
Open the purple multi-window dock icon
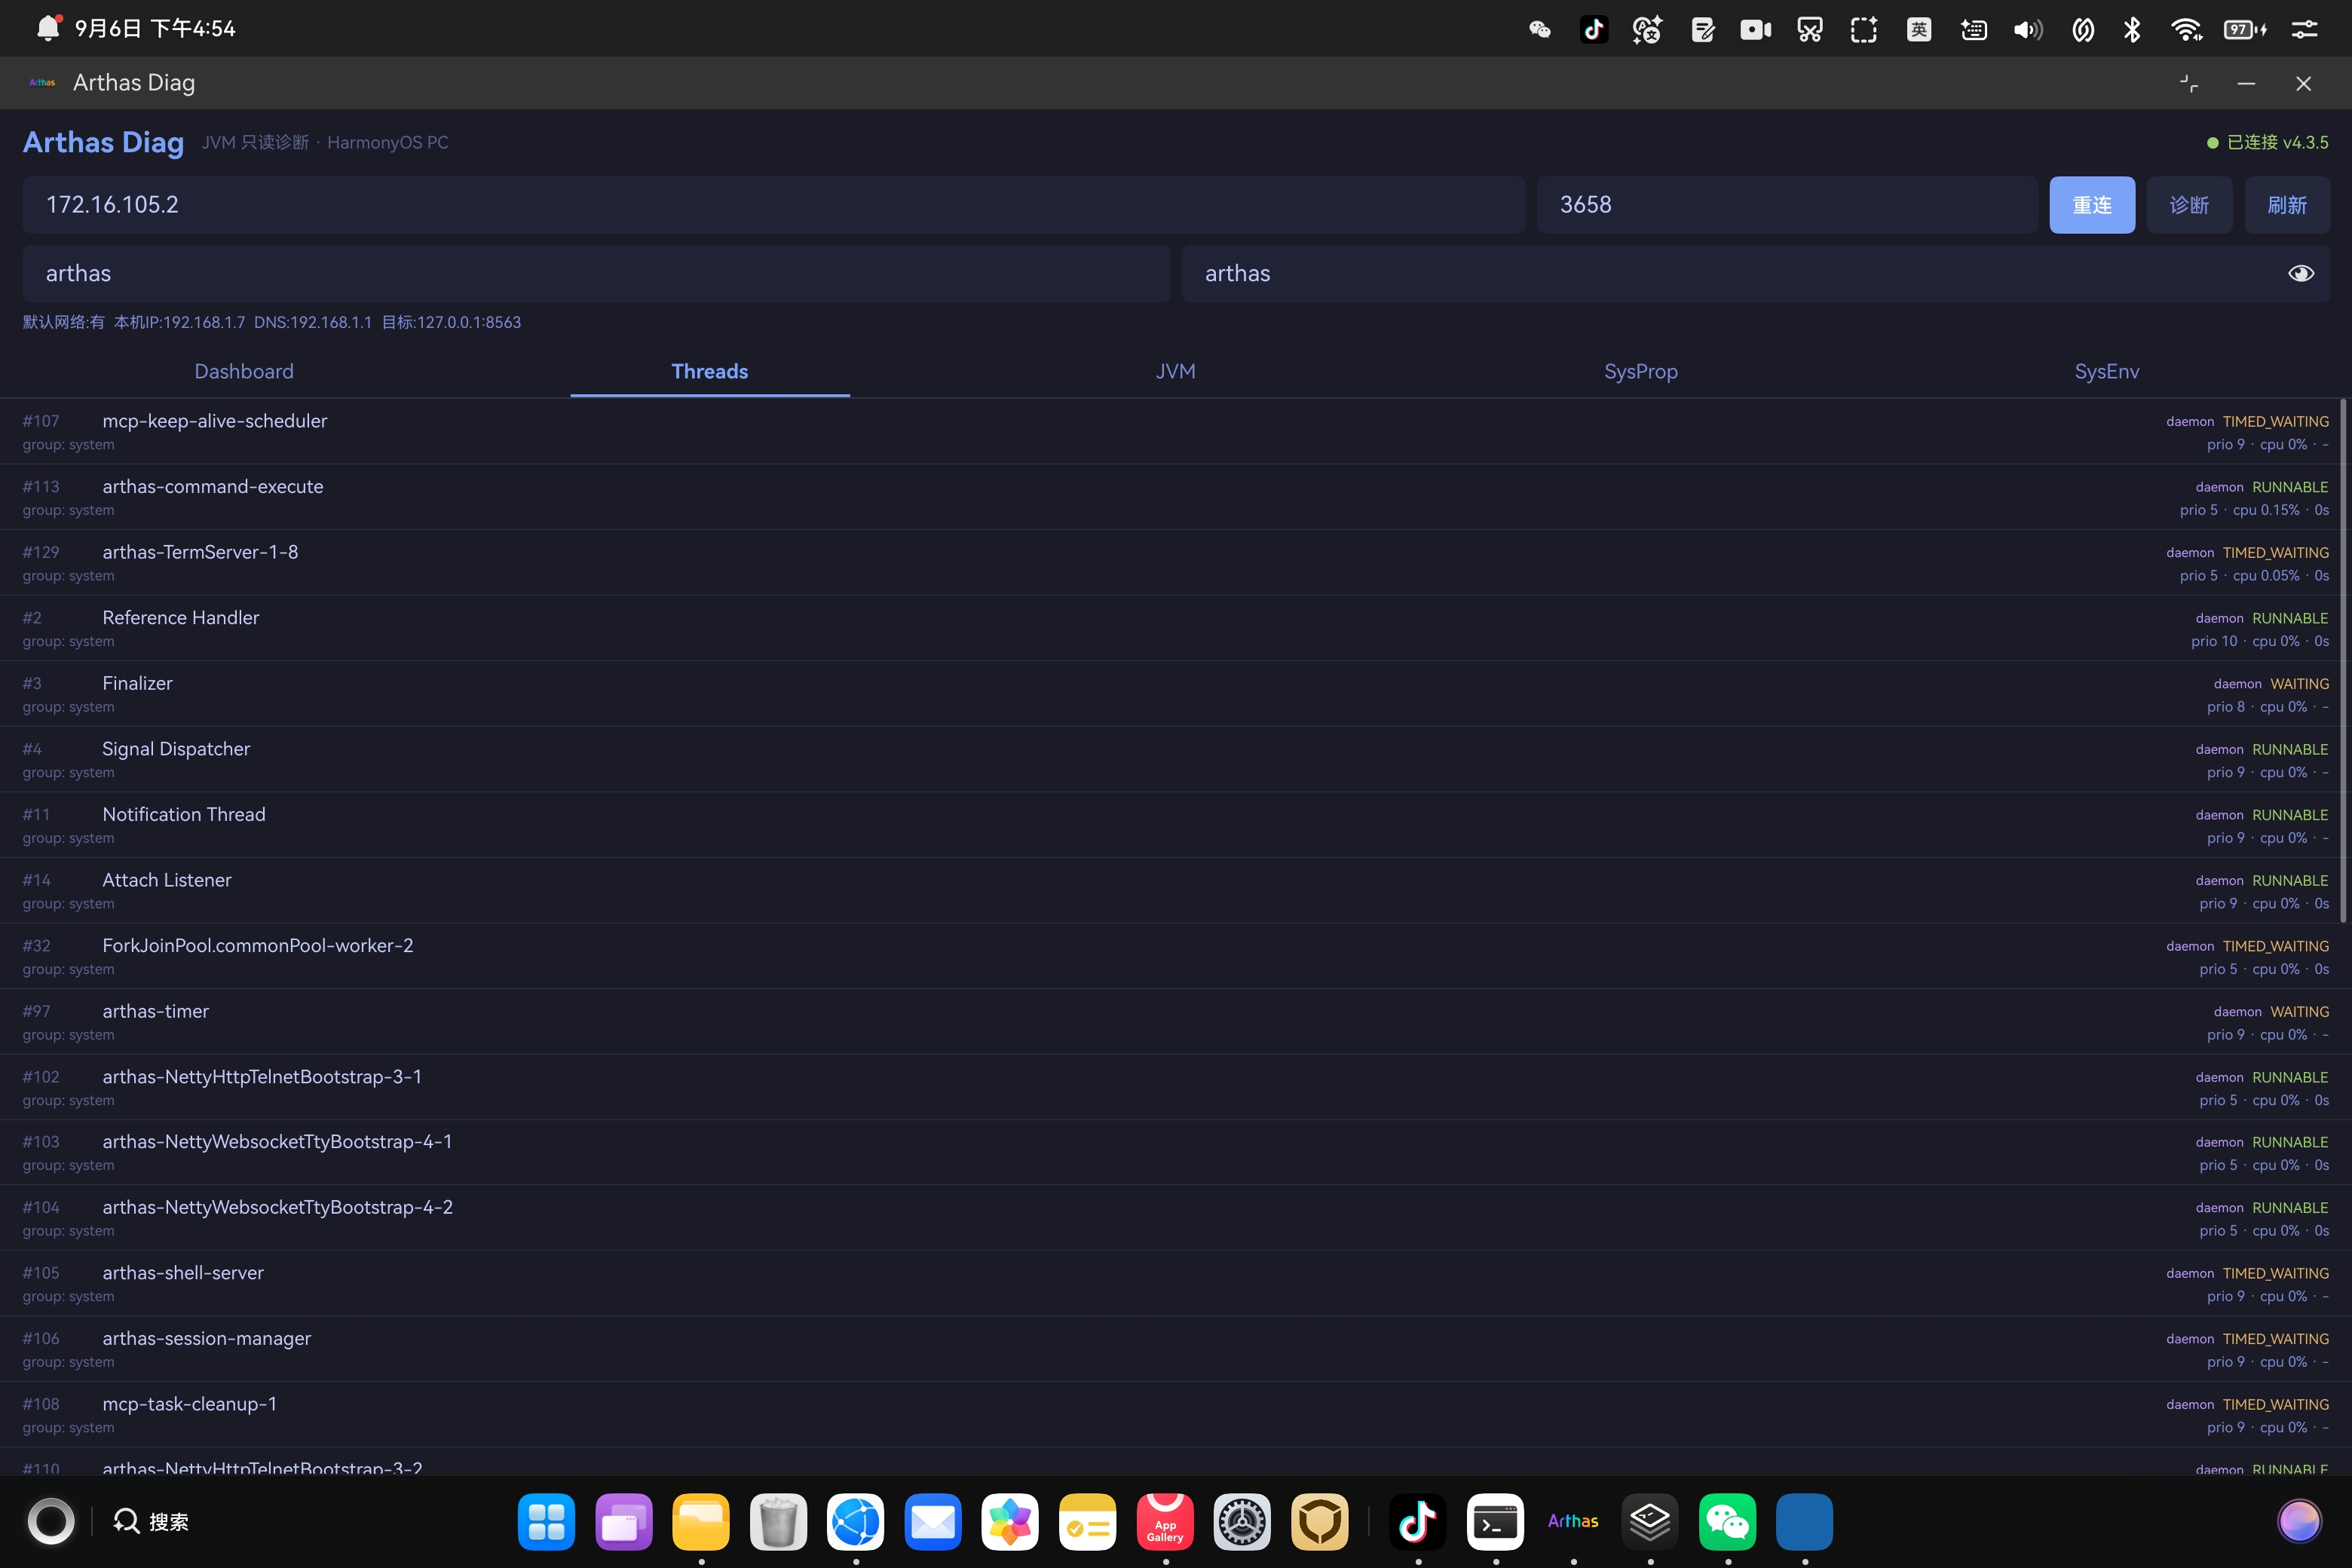pyautogui.click(x=624, y=1522)
